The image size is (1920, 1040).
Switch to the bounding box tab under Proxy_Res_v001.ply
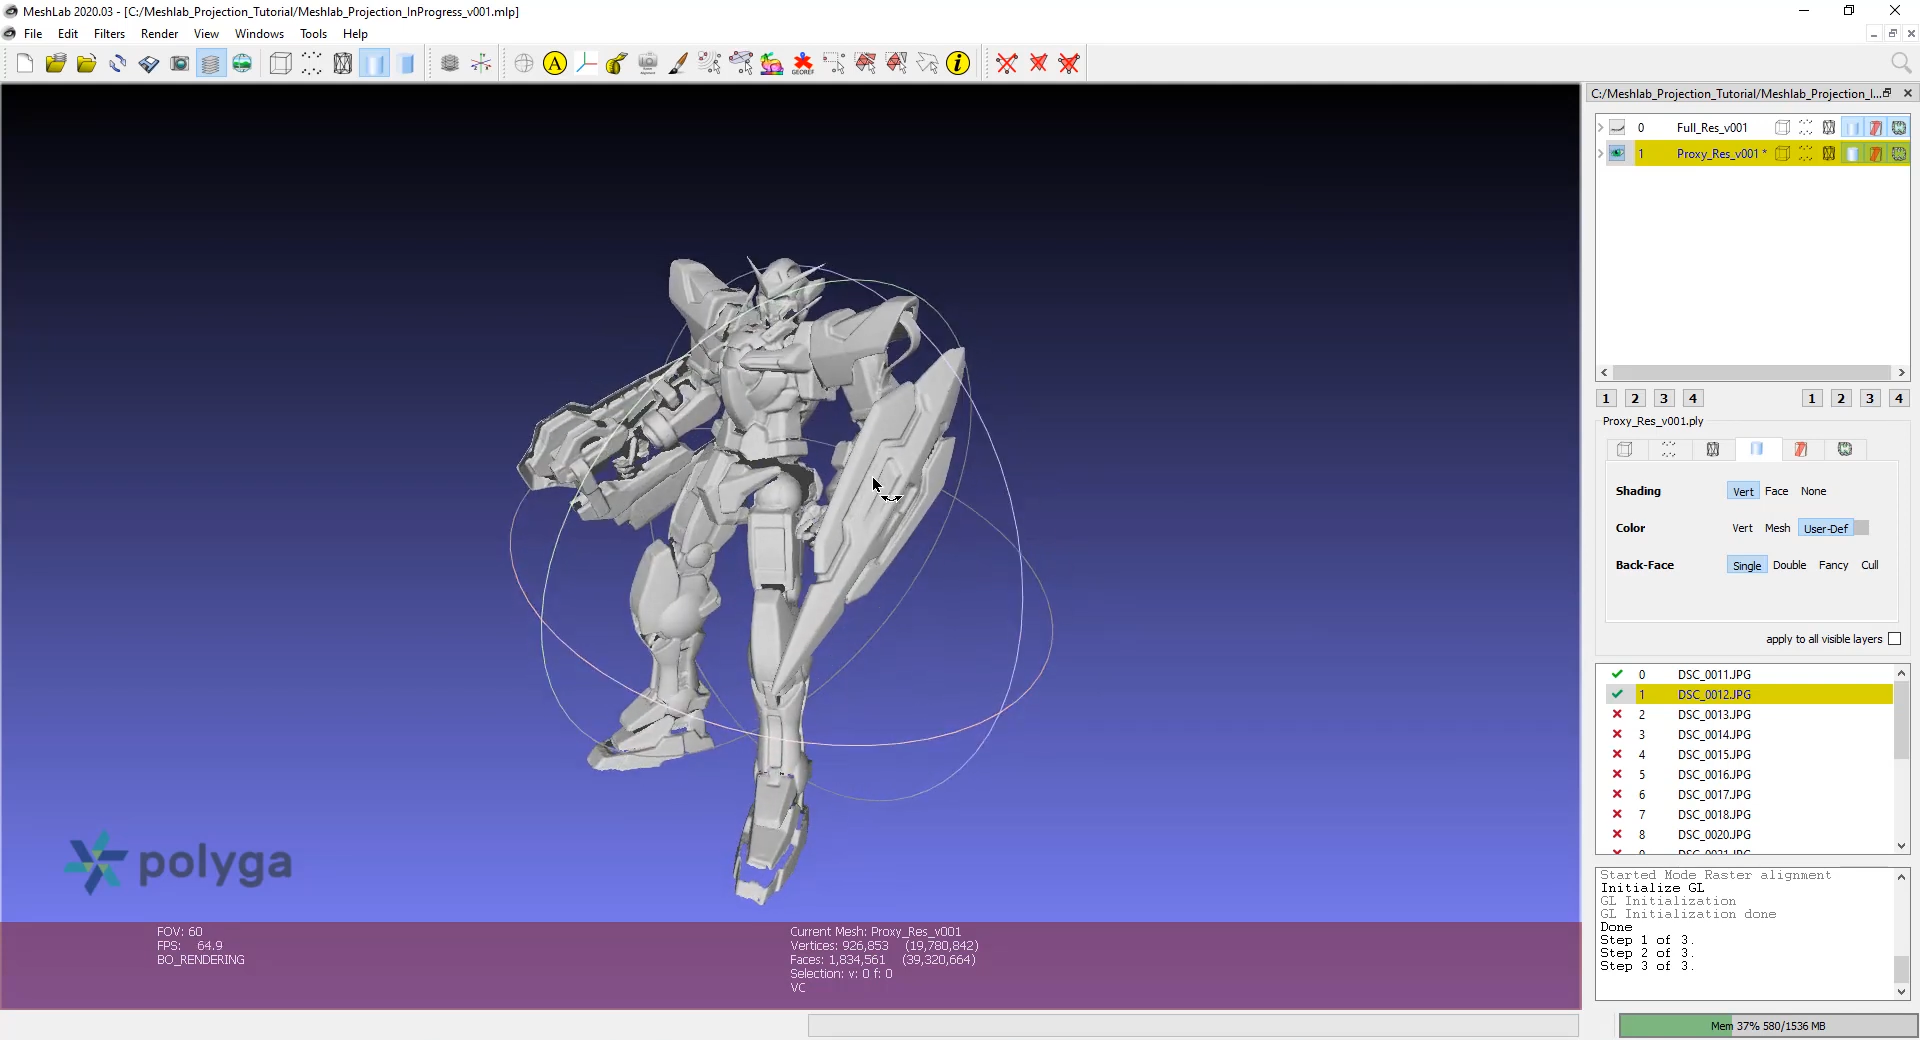[1624, 449]
